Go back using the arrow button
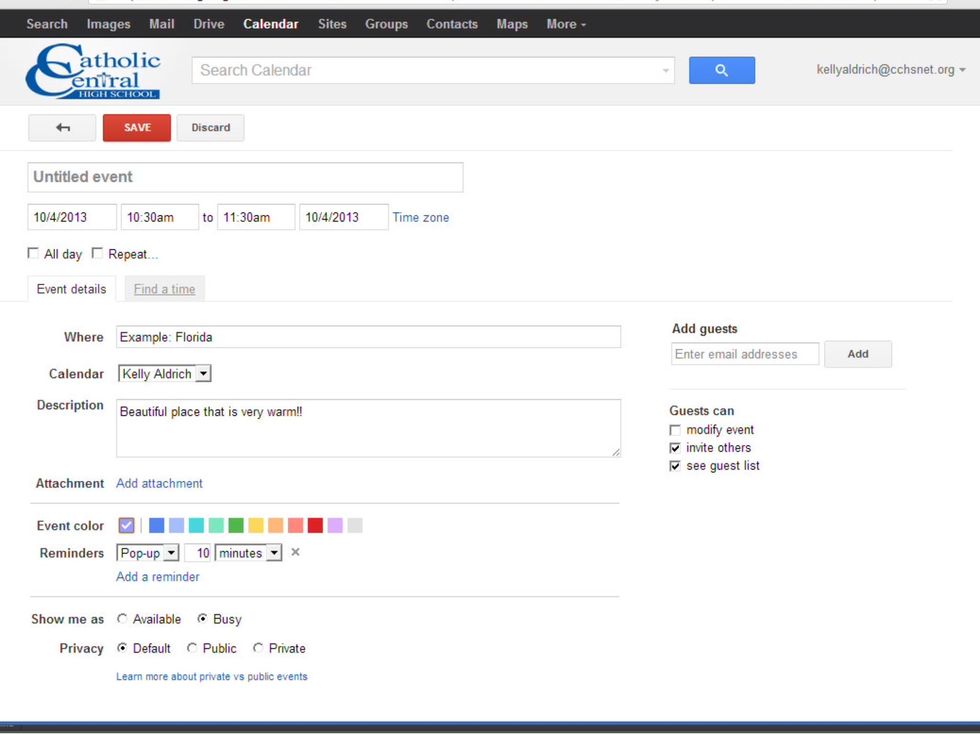 [x=62, y=128]
